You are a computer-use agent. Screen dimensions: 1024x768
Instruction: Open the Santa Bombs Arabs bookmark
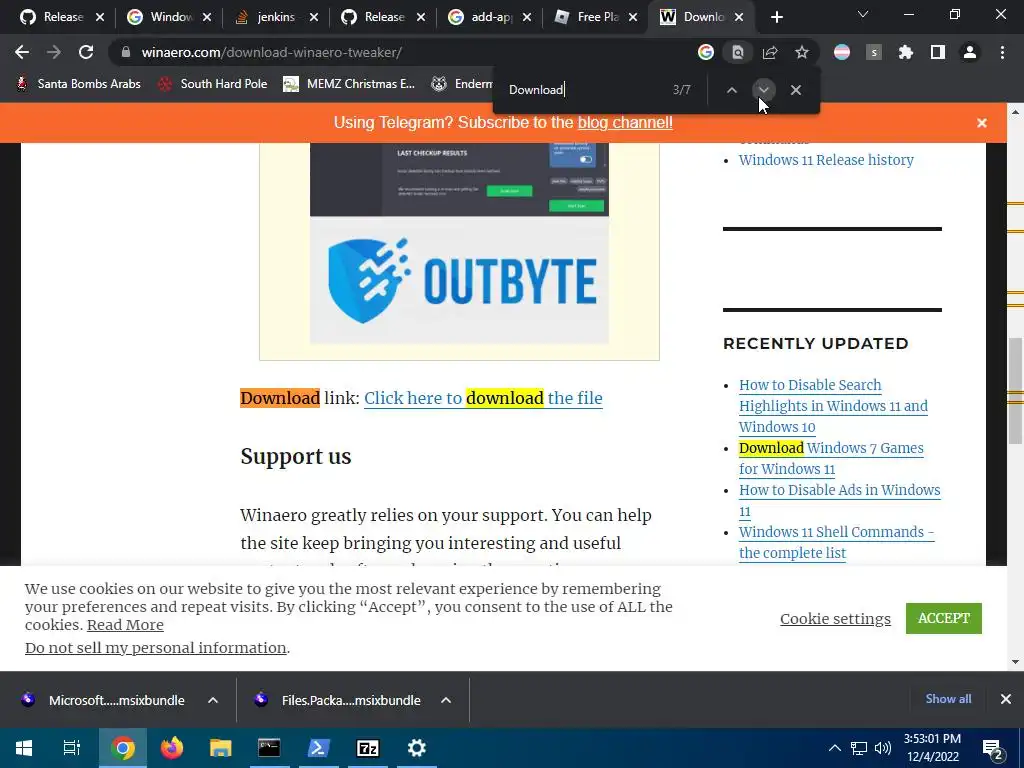[x=78, y=84]
